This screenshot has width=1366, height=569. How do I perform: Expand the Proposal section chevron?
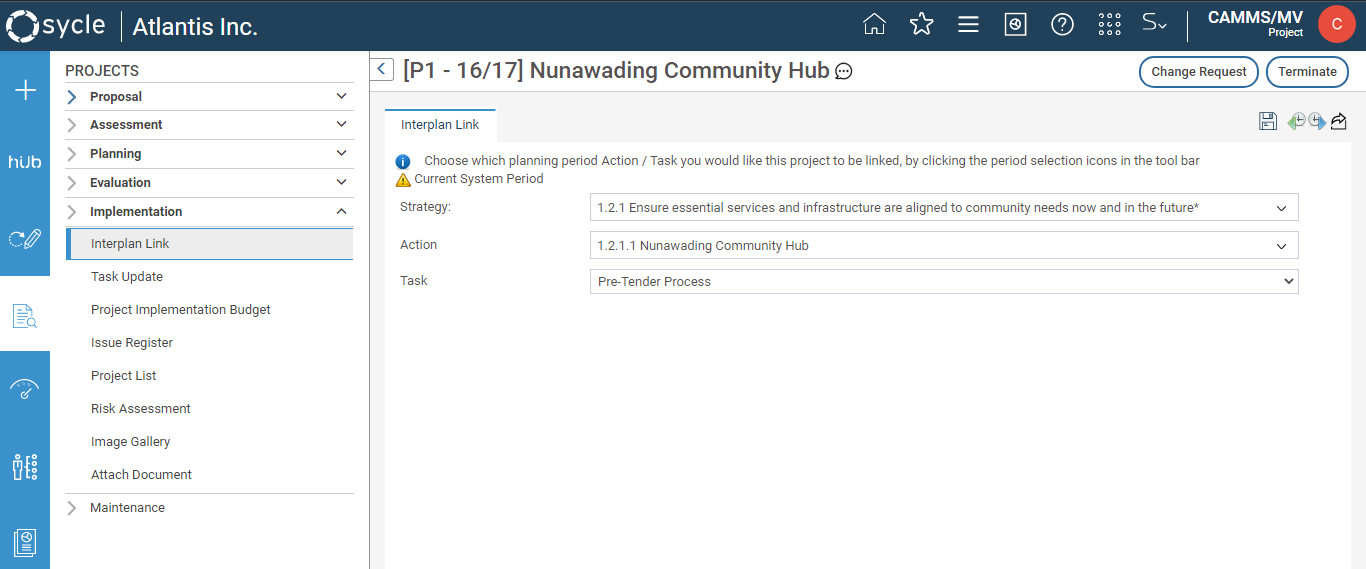[342, 97]
